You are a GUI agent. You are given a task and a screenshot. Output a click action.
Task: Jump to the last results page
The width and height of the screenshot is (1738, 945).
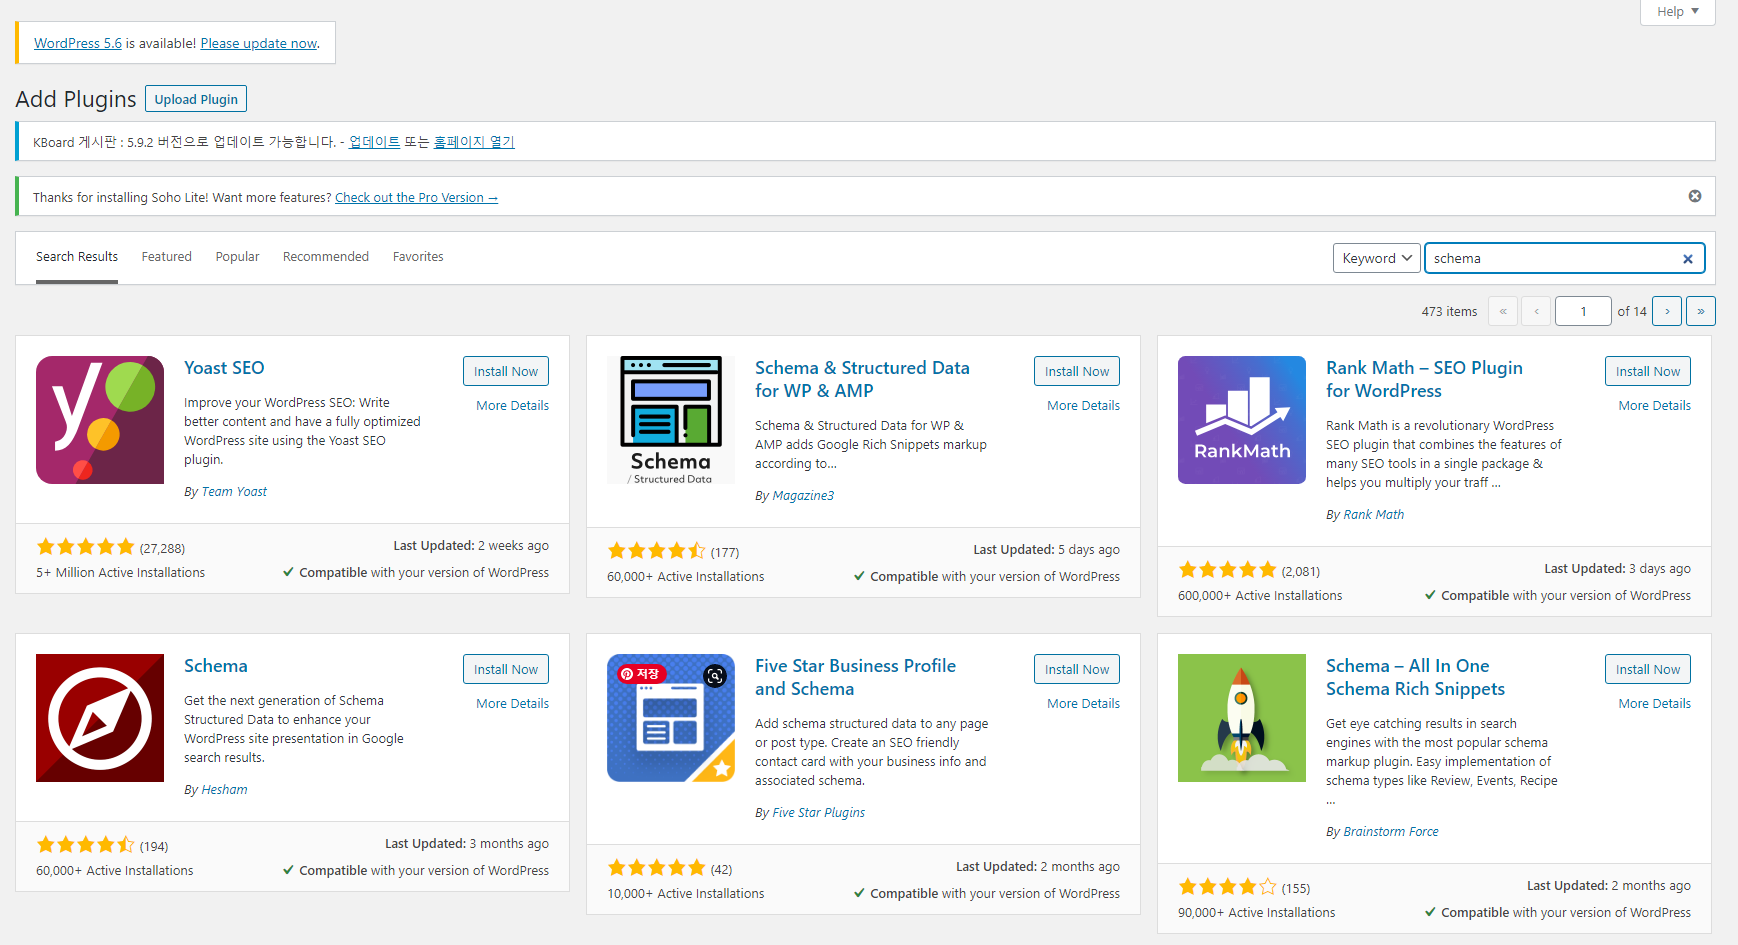[1701, 311]
